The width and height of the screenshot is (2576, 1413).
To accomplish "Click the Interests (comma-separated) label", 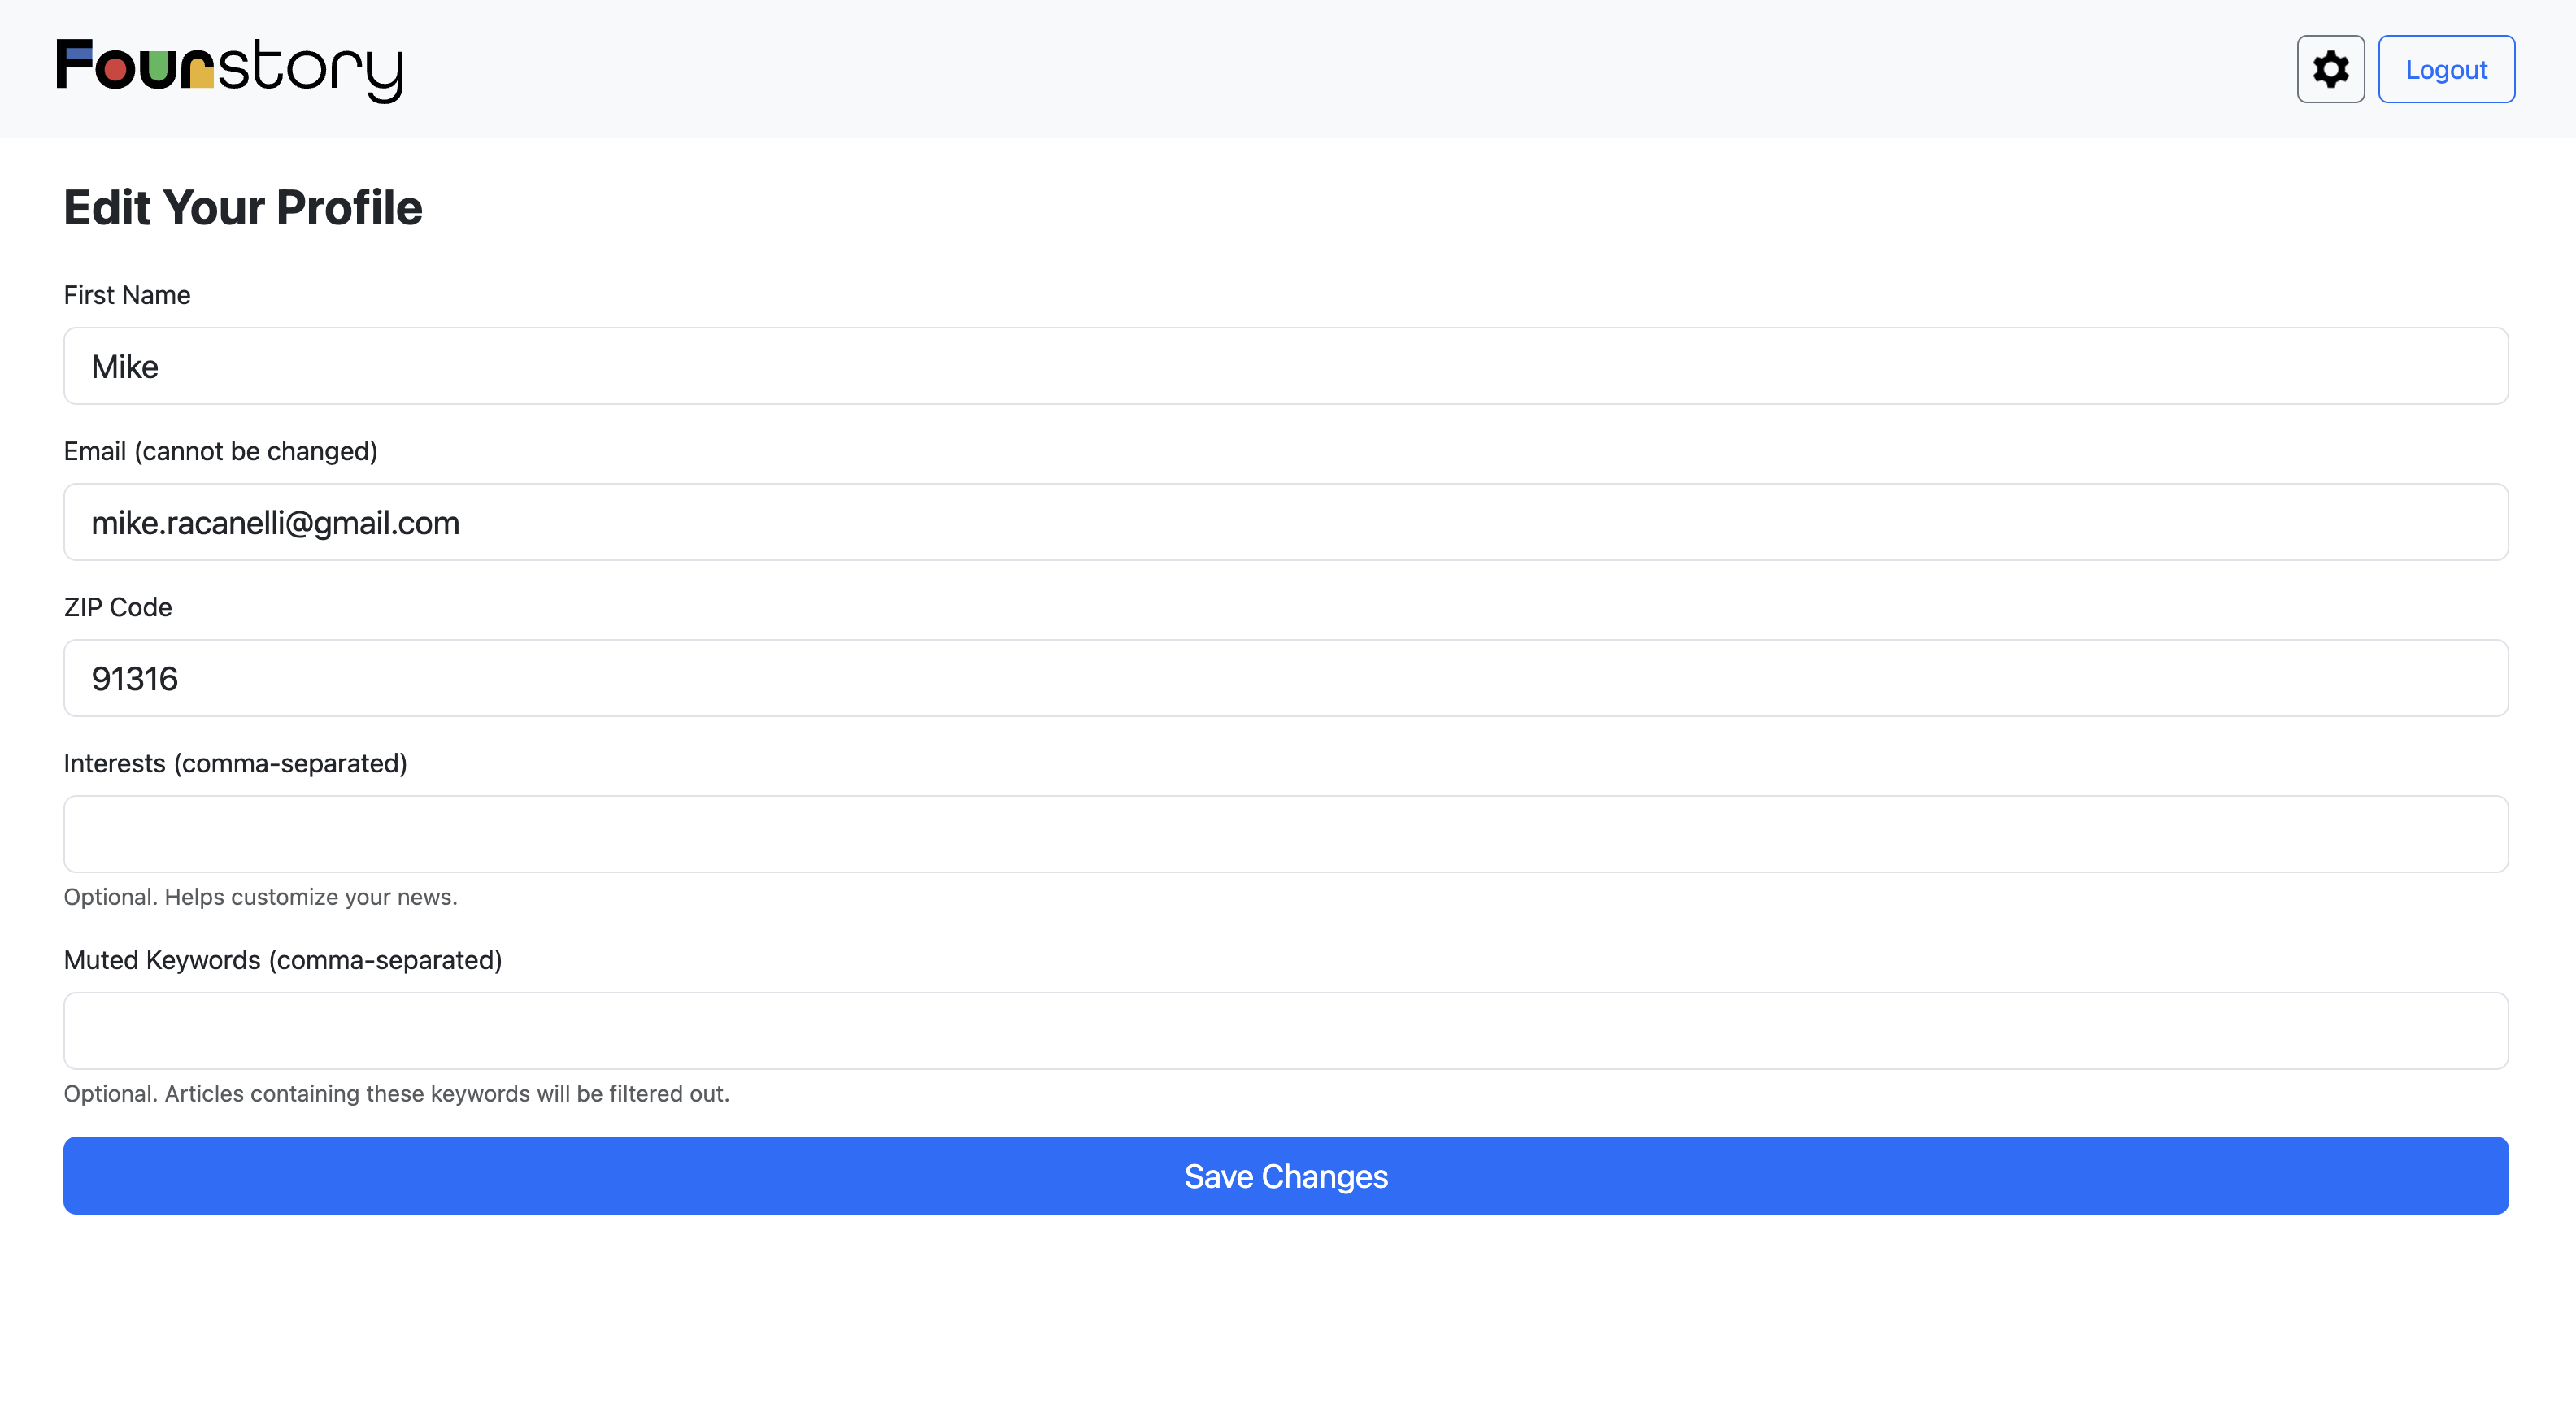I will [x=235, y=763].
